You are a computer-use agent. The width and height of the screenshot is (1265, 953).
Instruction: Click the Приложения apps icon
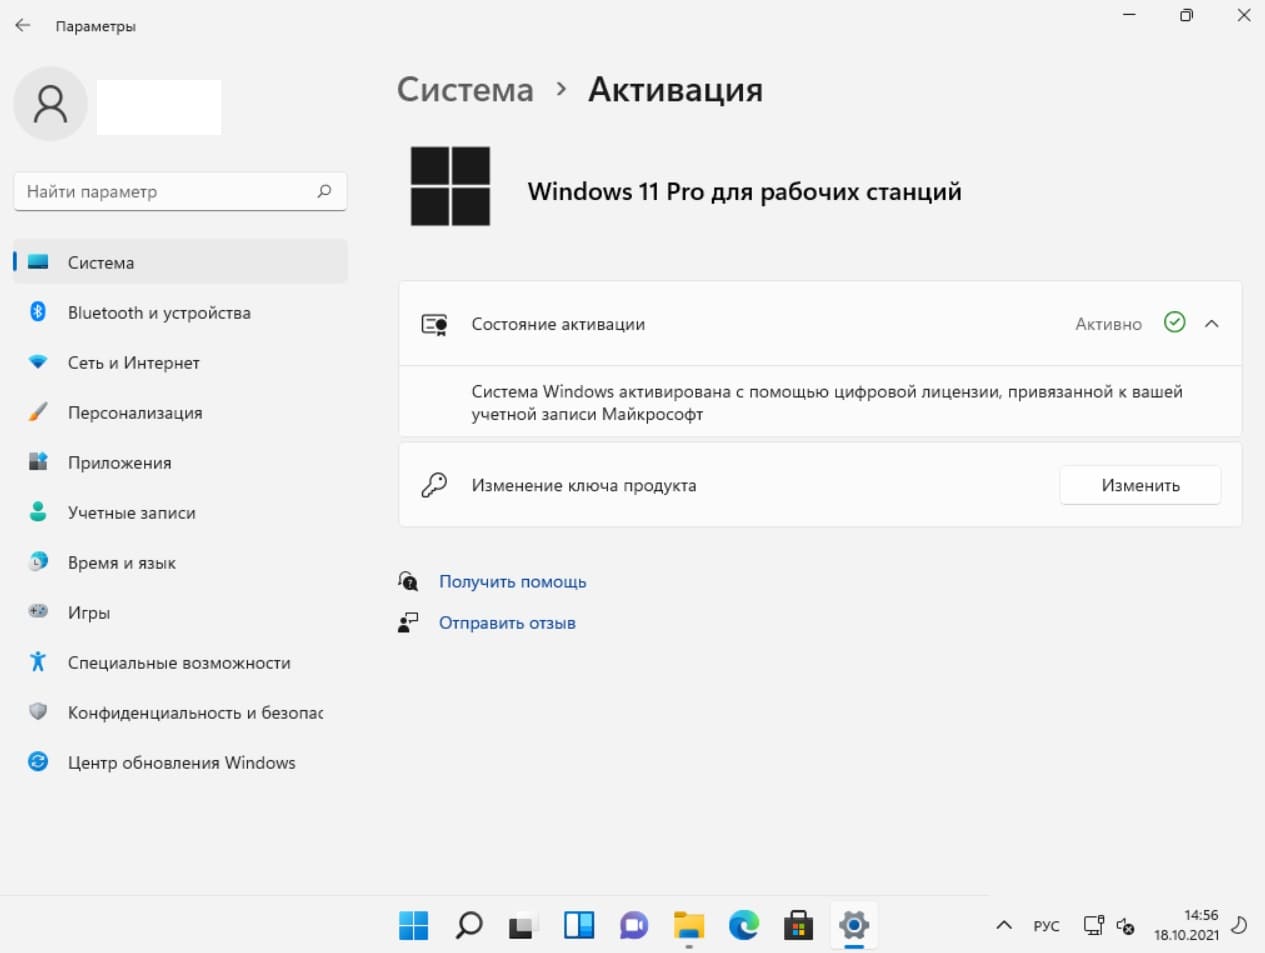click(38, 461)
